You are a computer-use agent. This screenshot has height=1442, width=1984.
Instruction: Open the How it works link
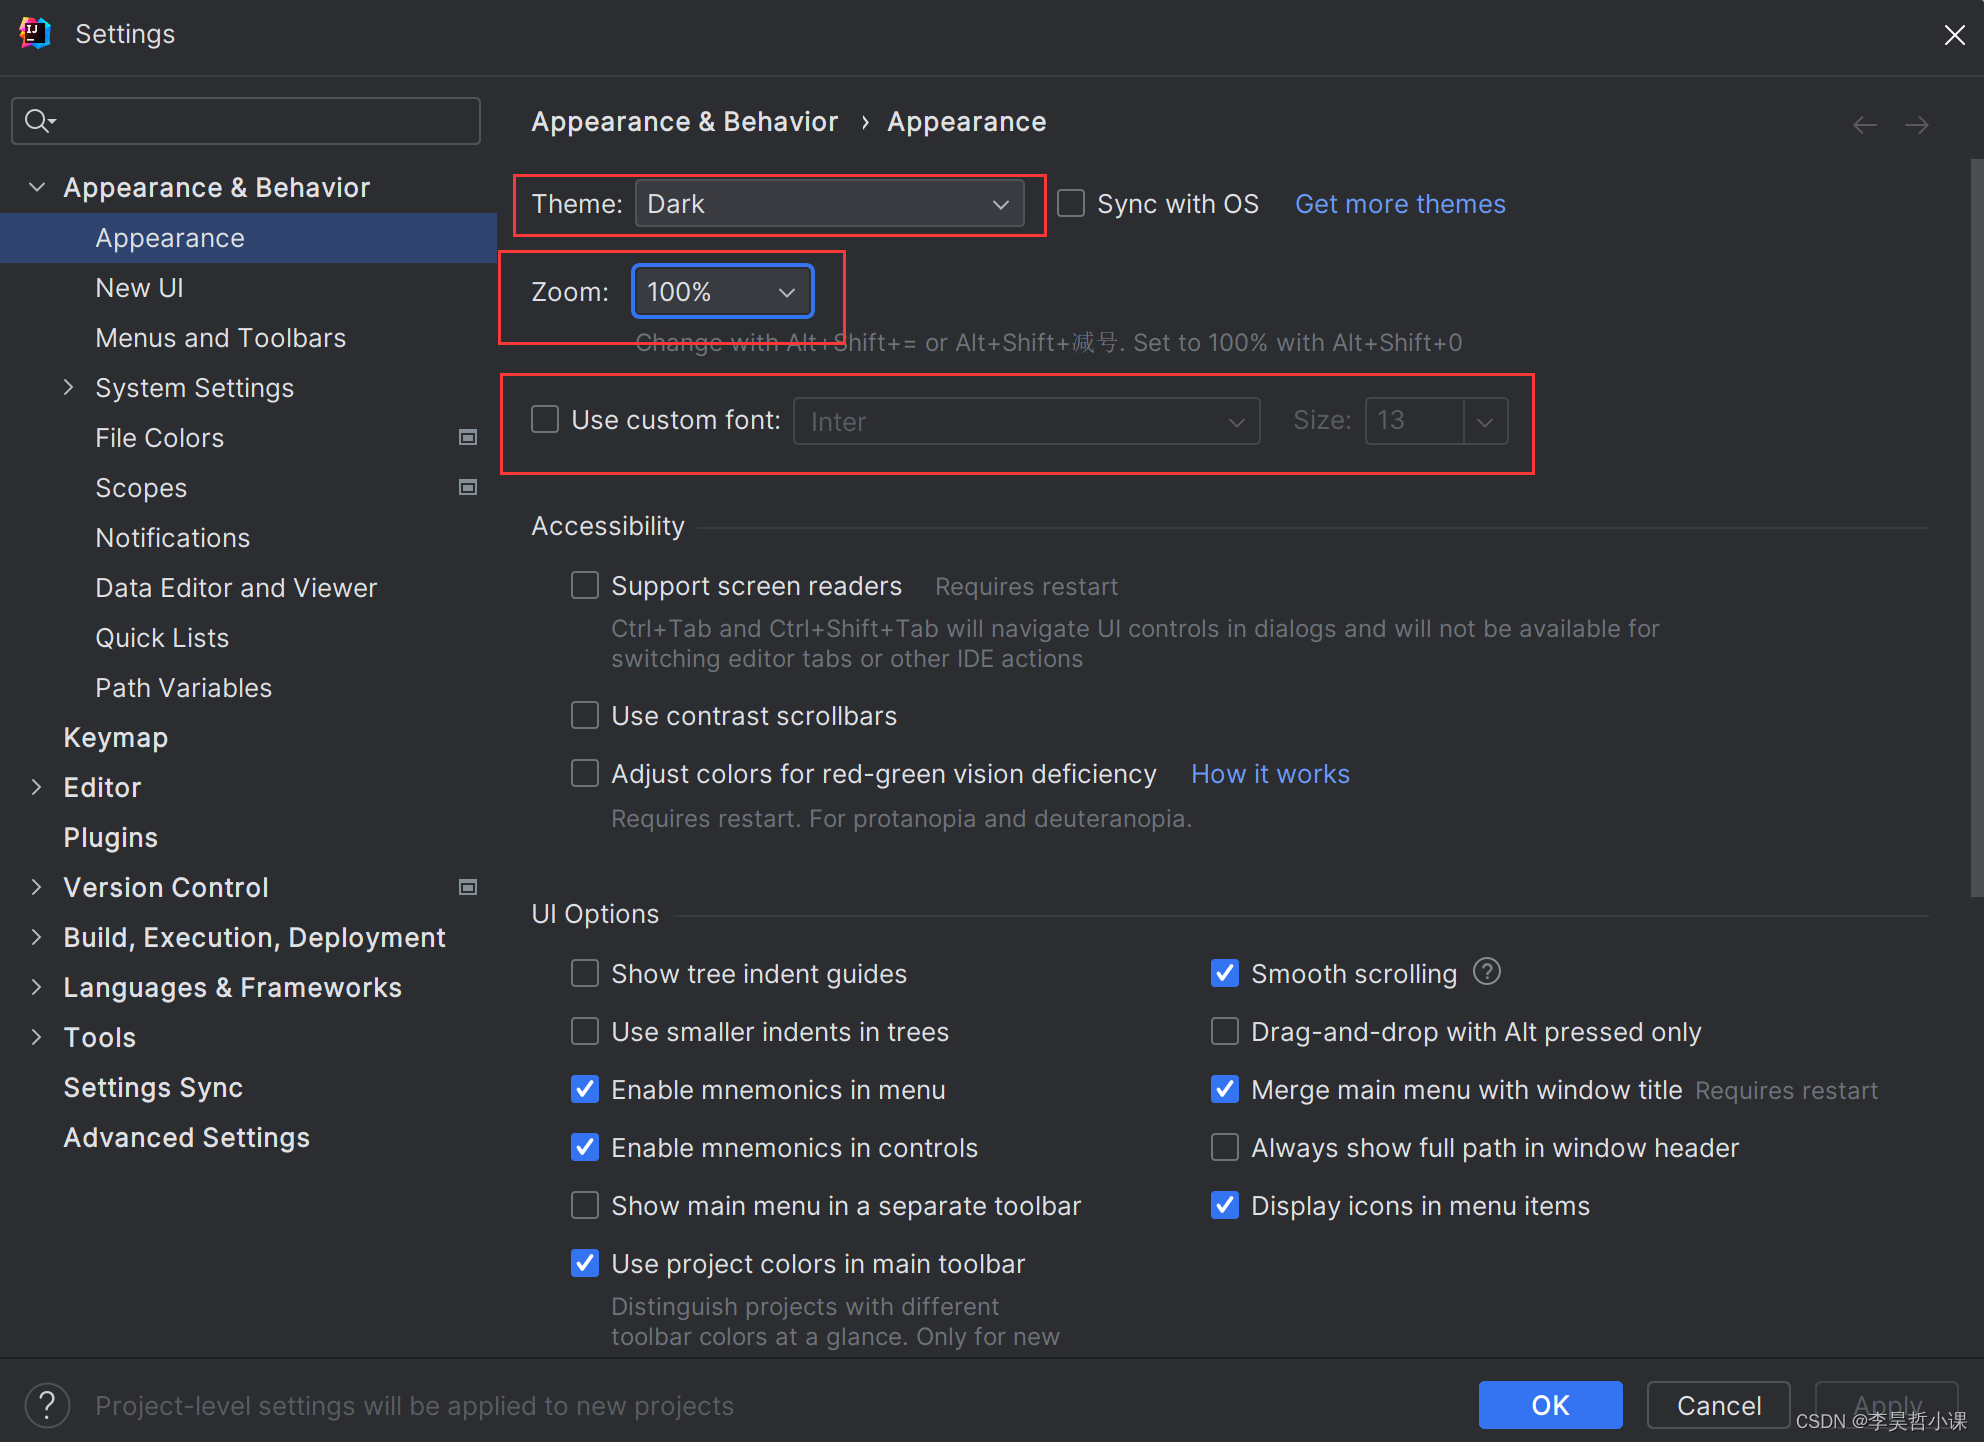pos(1270,774)
